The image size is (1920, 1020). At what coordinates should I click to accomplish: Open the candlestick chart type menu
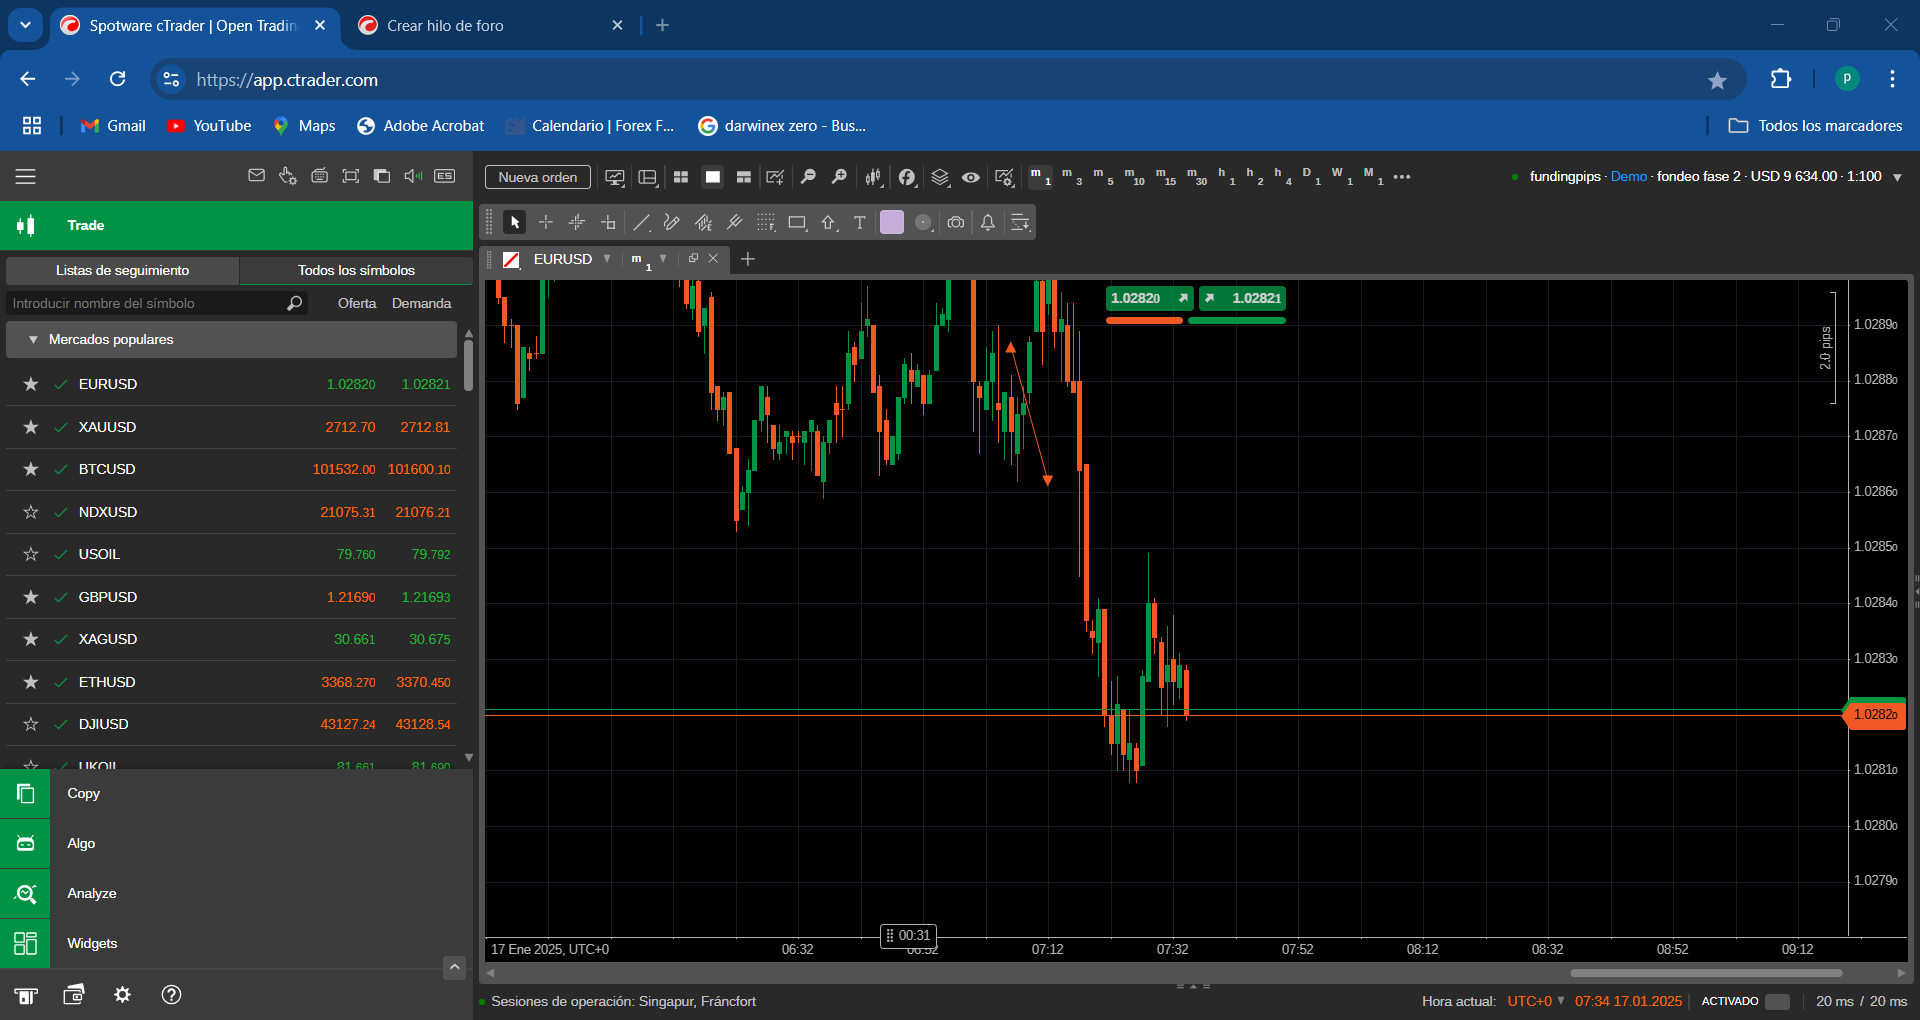(x=874, y=177)
